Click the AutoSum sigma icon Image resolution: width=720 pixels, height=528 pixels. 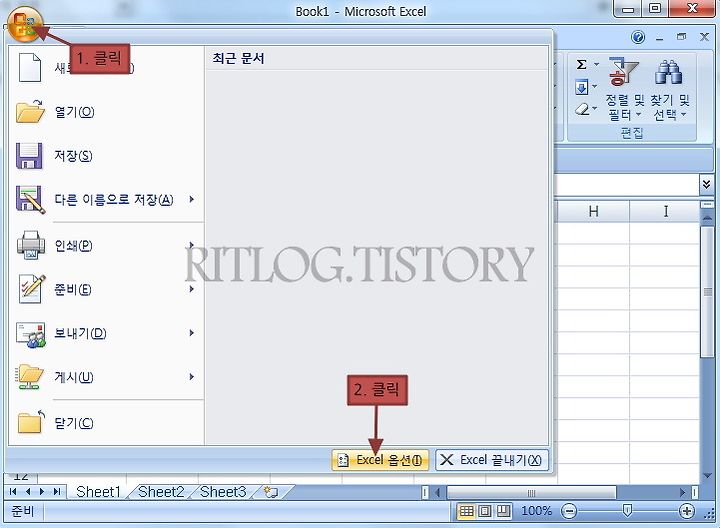[x=581, y=64]
